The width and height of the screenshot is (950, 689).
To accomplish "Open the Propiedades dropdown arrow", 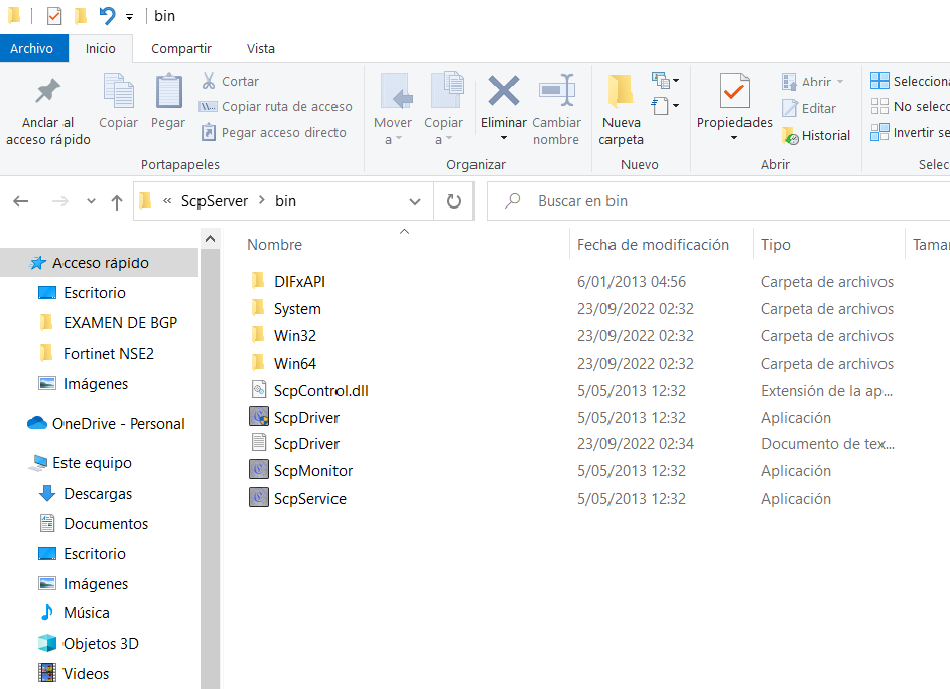I will (734, 138).
